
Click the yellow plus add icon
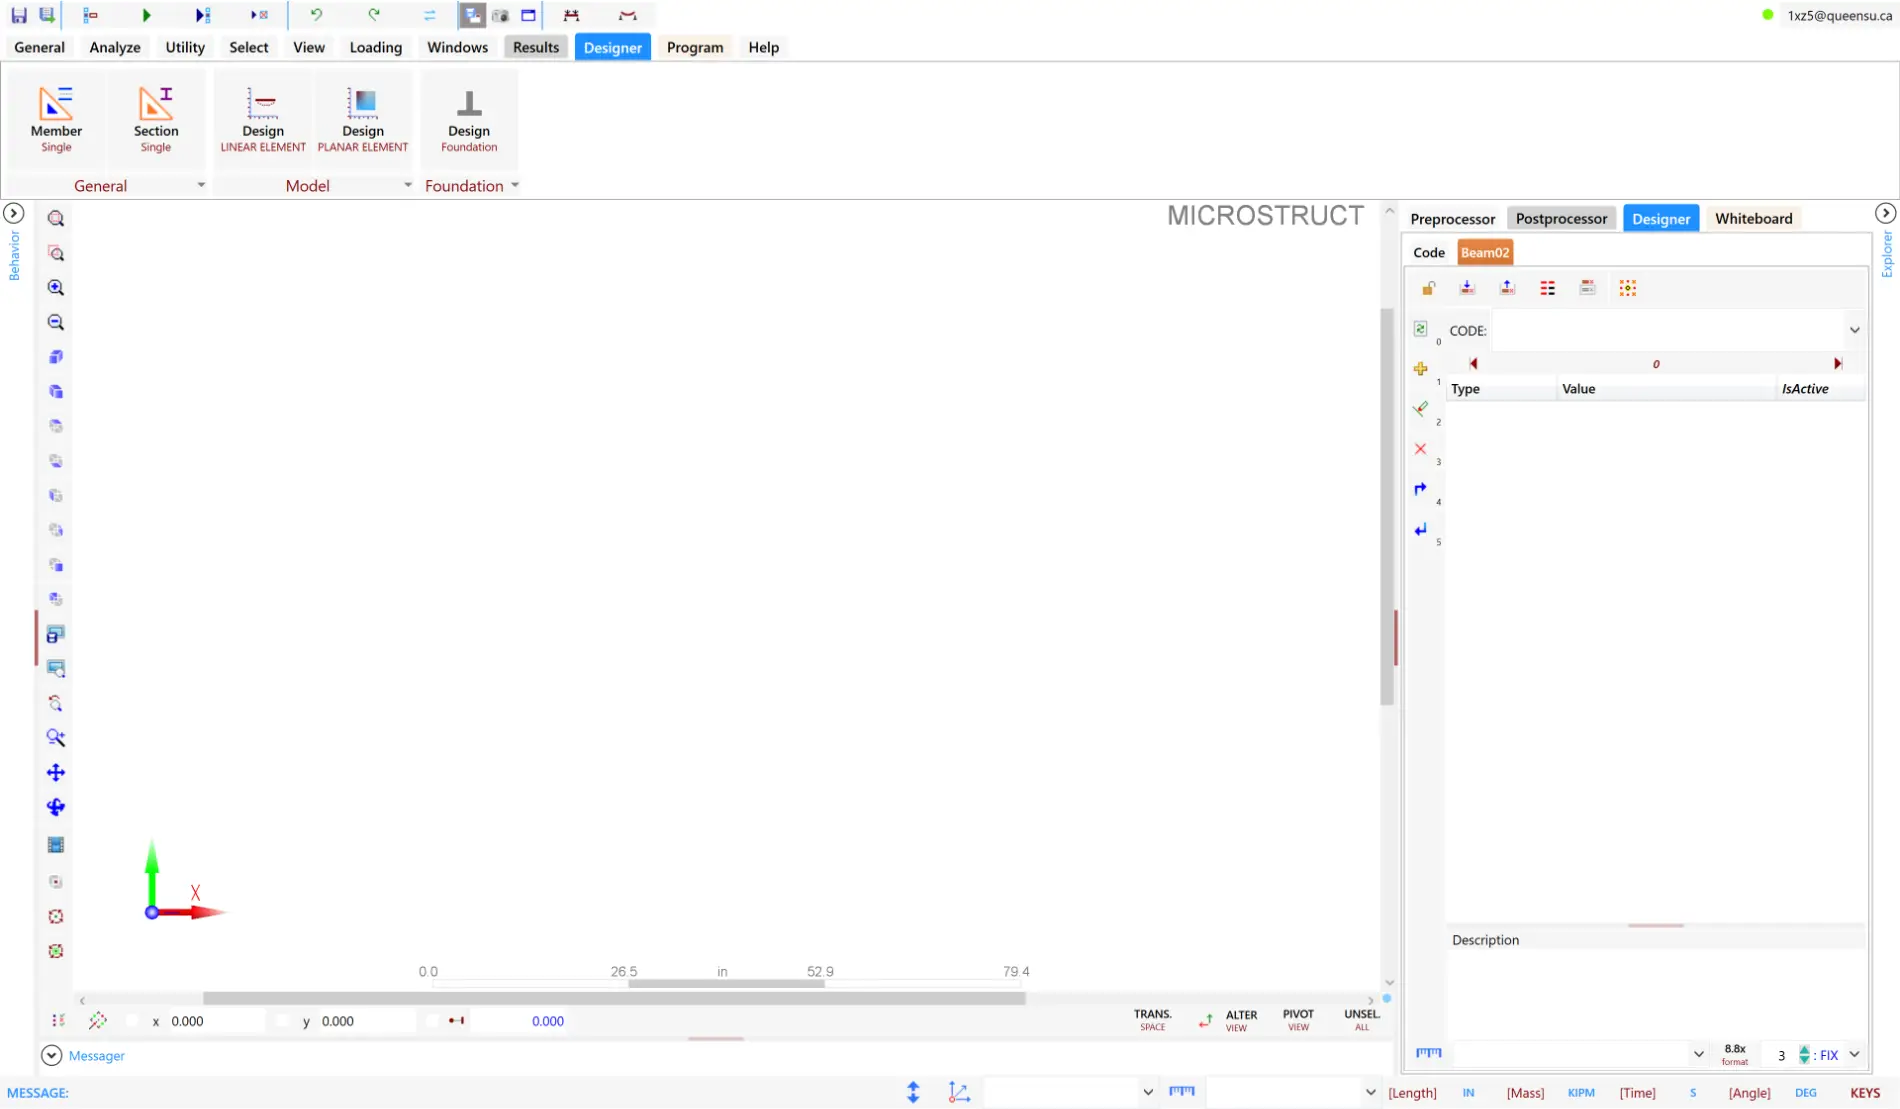tap(1420, 369)
